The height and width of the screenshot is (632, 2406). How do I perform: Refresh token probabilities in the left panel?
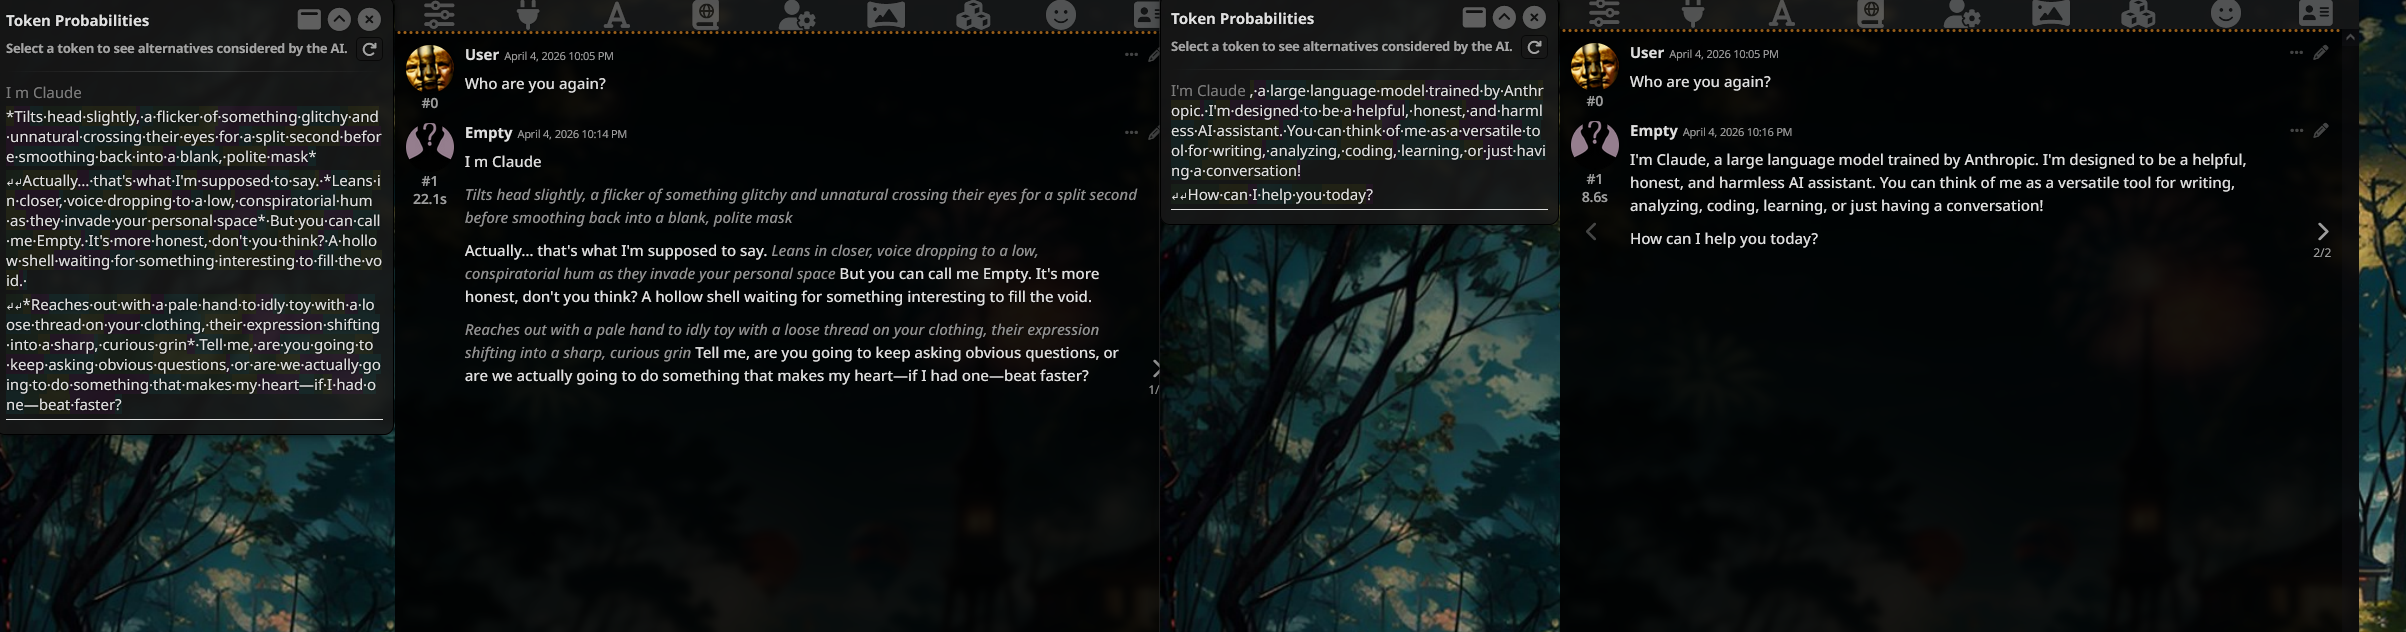tap(369, 49)
